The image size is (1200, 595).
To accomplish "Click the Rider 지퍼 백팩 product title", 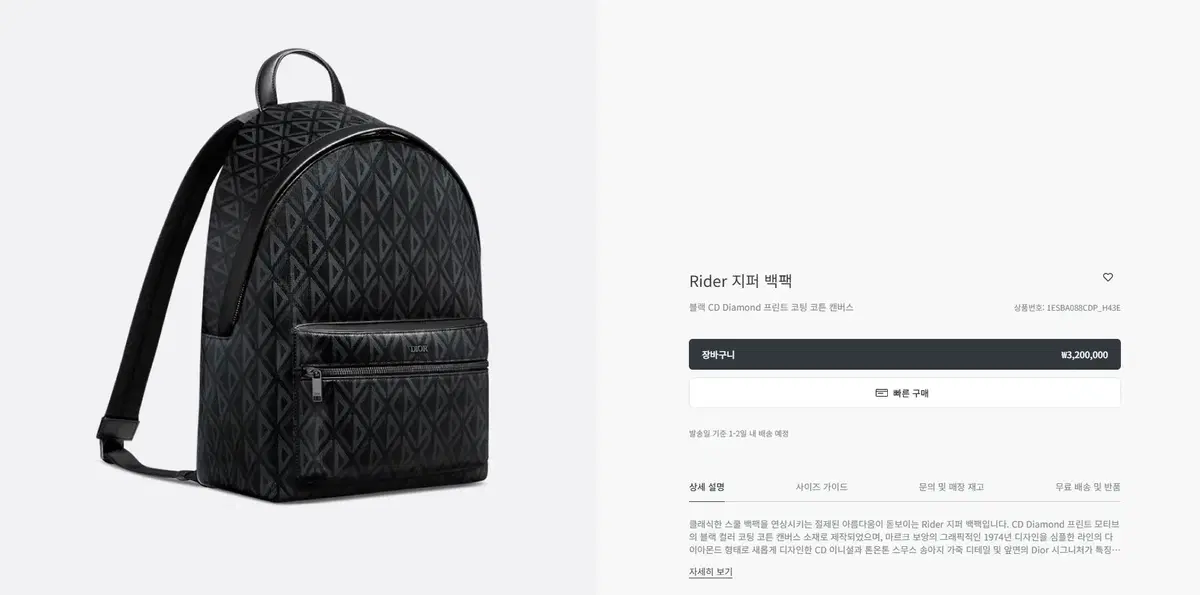I will click(x=741, y=281).
